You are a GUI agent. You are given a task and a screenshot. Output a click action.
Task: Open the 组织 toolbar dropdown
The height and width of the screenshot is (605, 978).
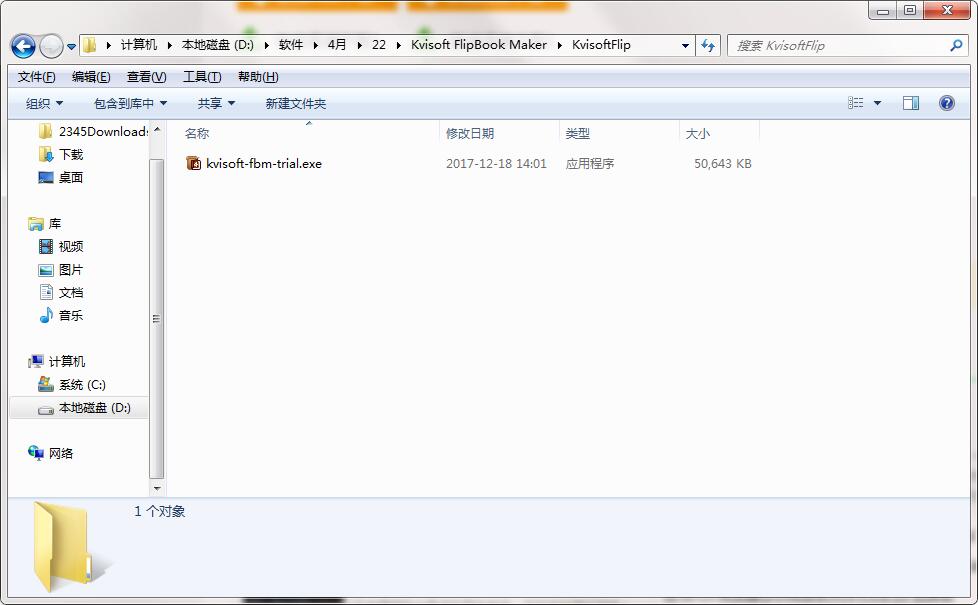click(44, 104)
